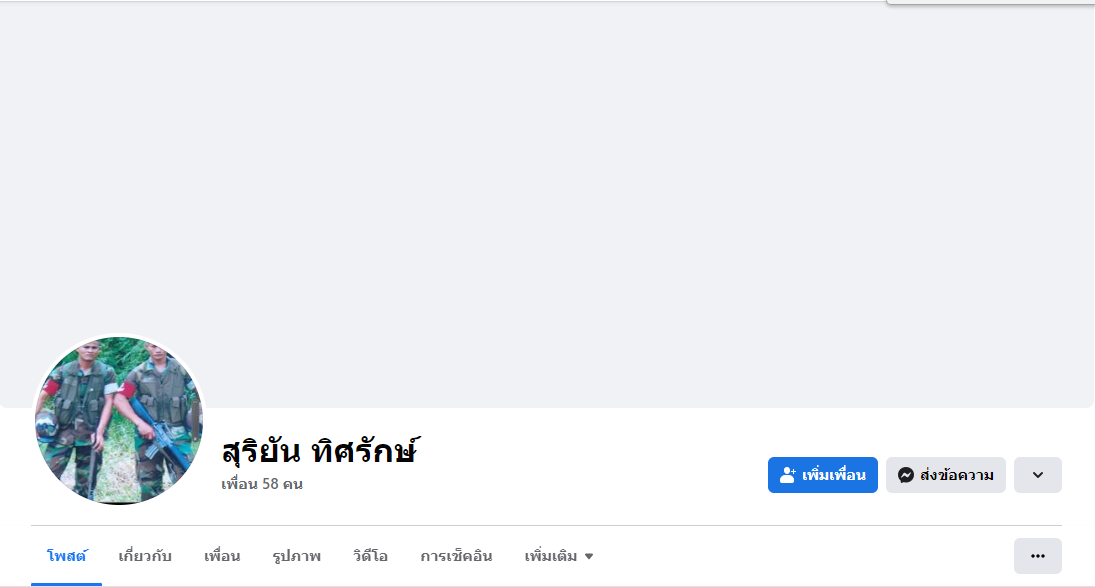Open the circular profile picture
Image resolution: width=1095 pixels, height=587 pixels.
(x=119, y=420)
